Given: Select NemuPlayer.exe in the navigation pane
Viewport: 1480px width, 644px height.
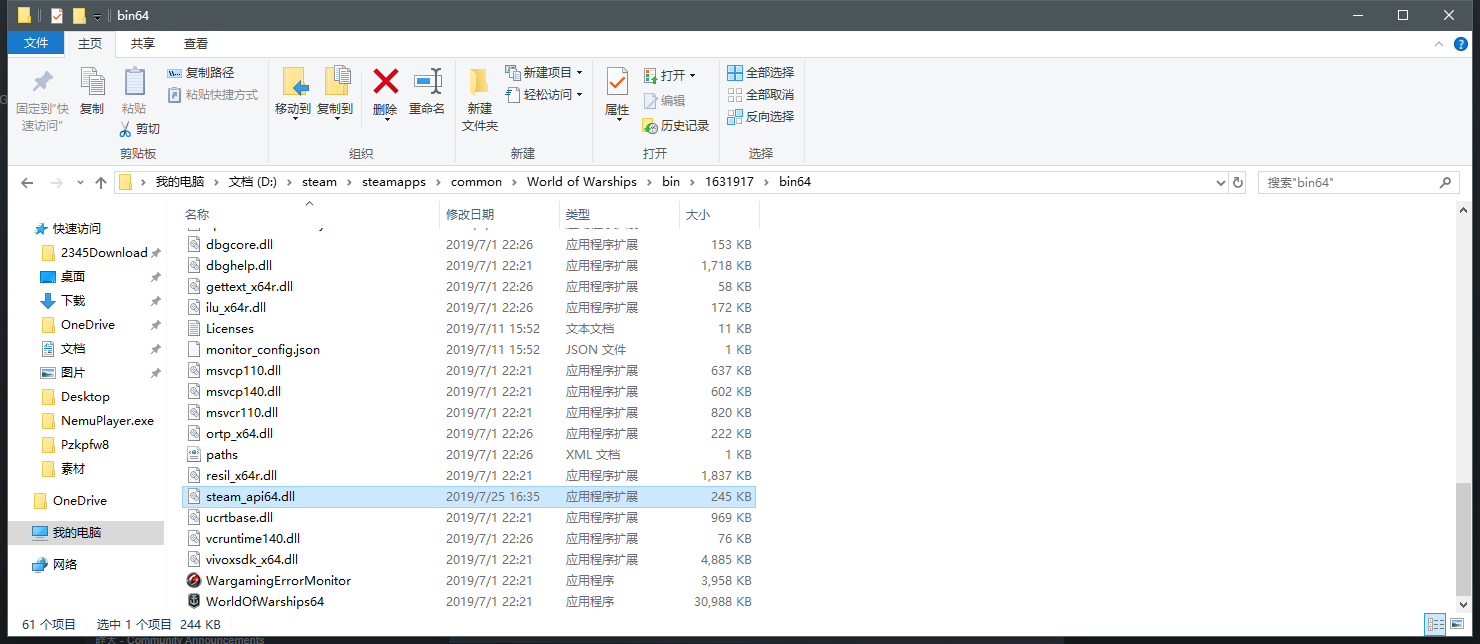Looking at the screenshot, I should (x=107, y=421).
